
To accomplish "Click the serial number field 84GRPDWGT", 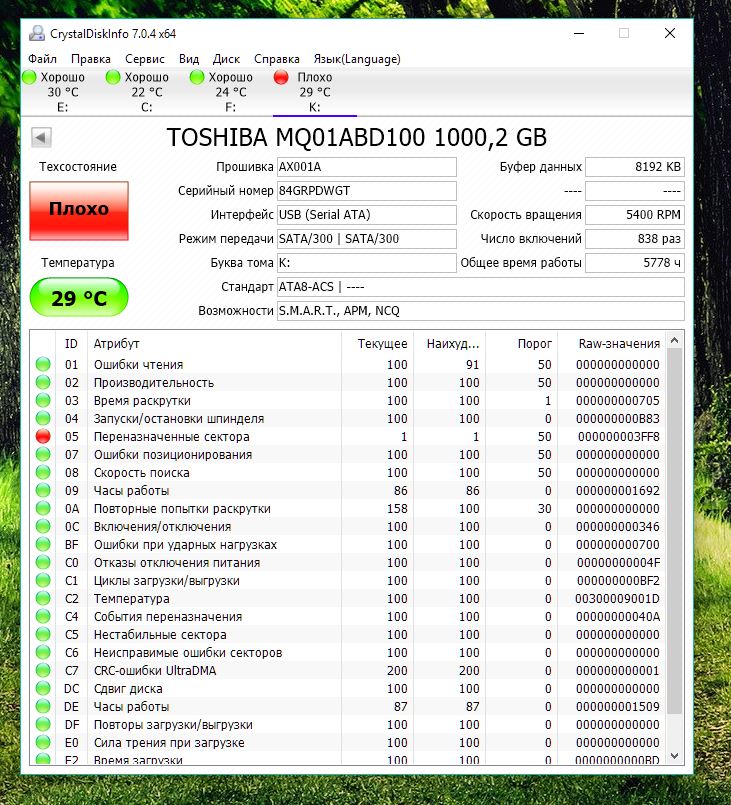I will pos(367,191).
